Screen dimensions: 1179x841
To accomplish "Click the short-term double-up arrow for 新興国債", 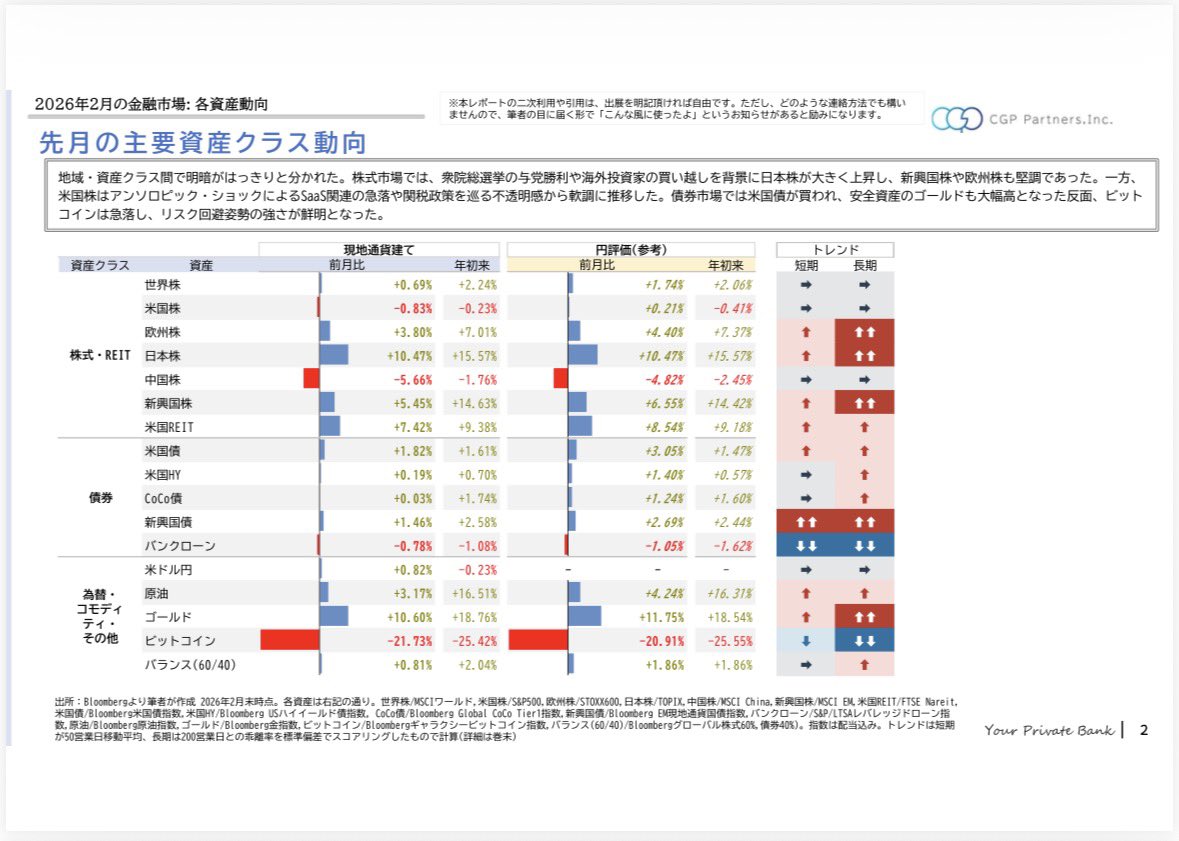I will point(805,522).
